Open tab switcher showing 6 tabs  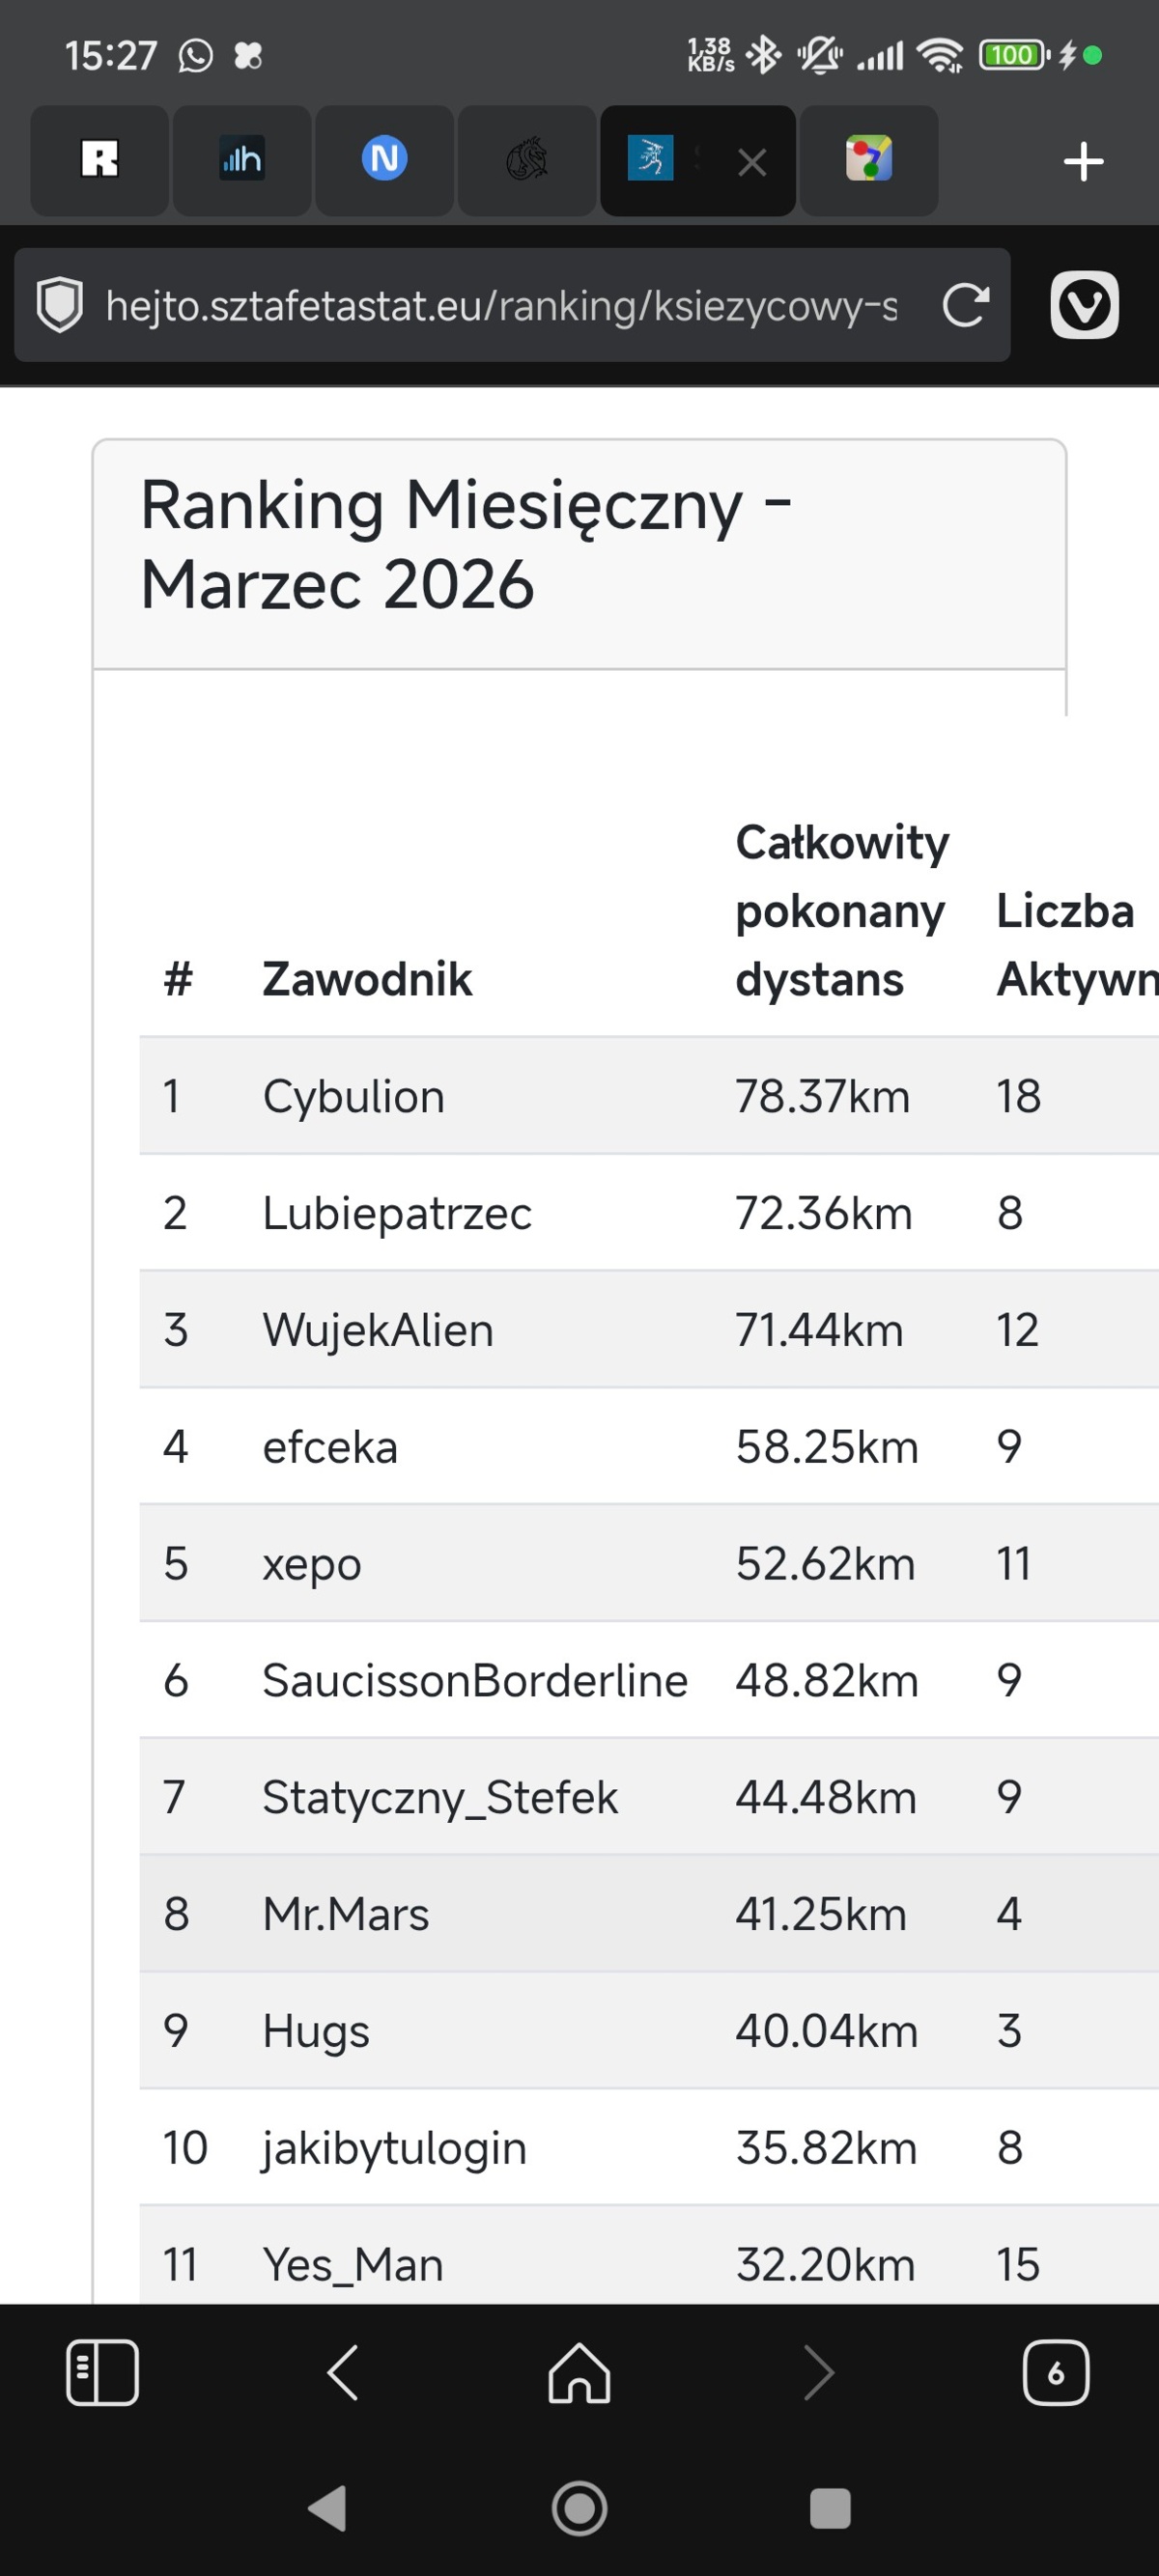pyautogui.click(x=1055, y=2371)
